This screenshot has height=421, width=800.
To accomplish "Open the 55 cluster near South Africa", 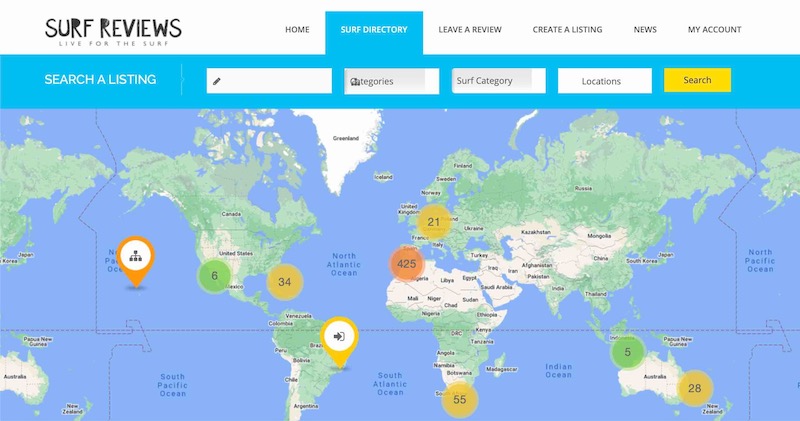I will click(x=460, y=399).
